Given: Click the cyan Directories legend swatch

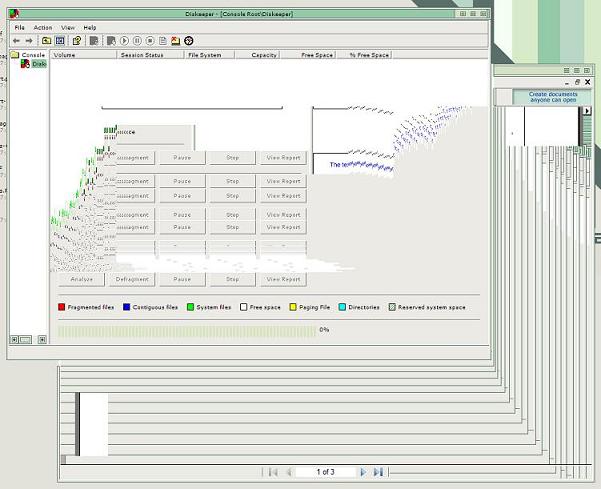Looking at the screenshot, I should pos(342,307).
